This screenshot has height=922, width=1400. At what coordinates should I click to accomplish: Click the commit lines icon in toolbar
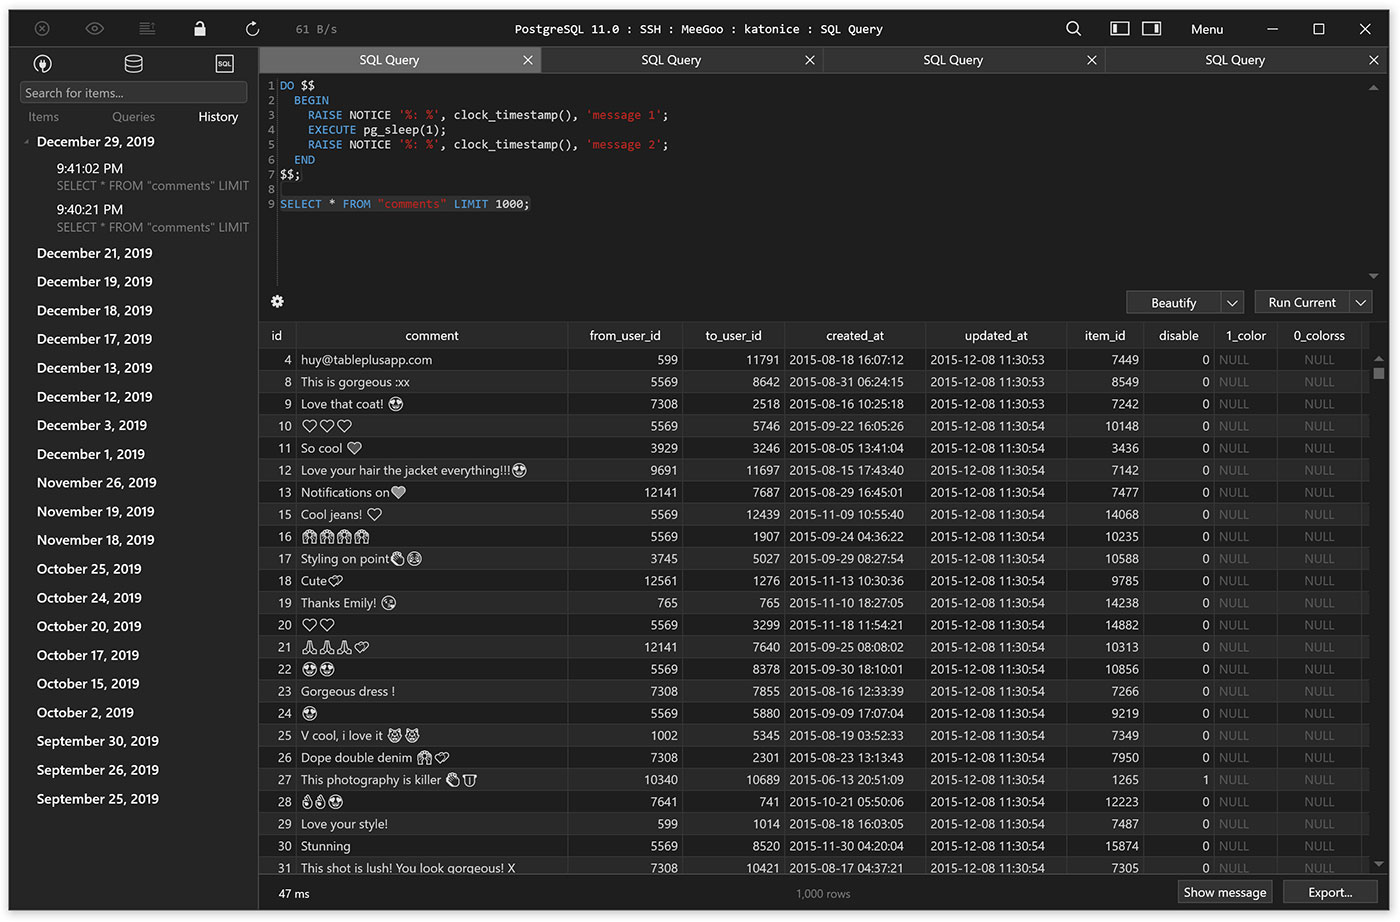[147, 29]
